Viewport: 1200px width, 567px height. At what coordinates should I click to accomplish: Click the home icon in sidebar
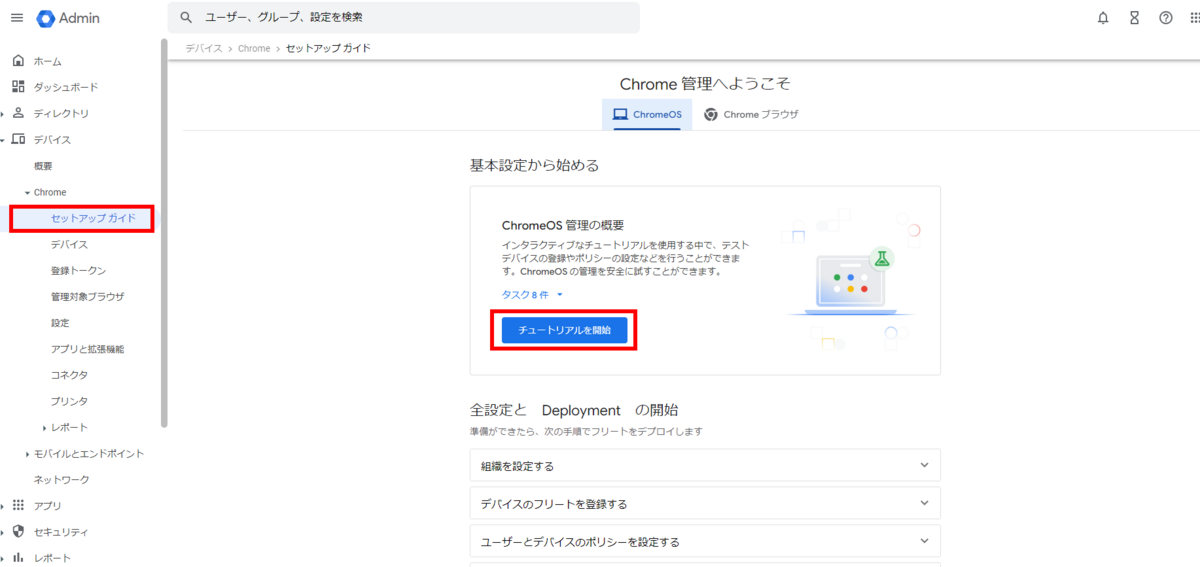point(18,61)
